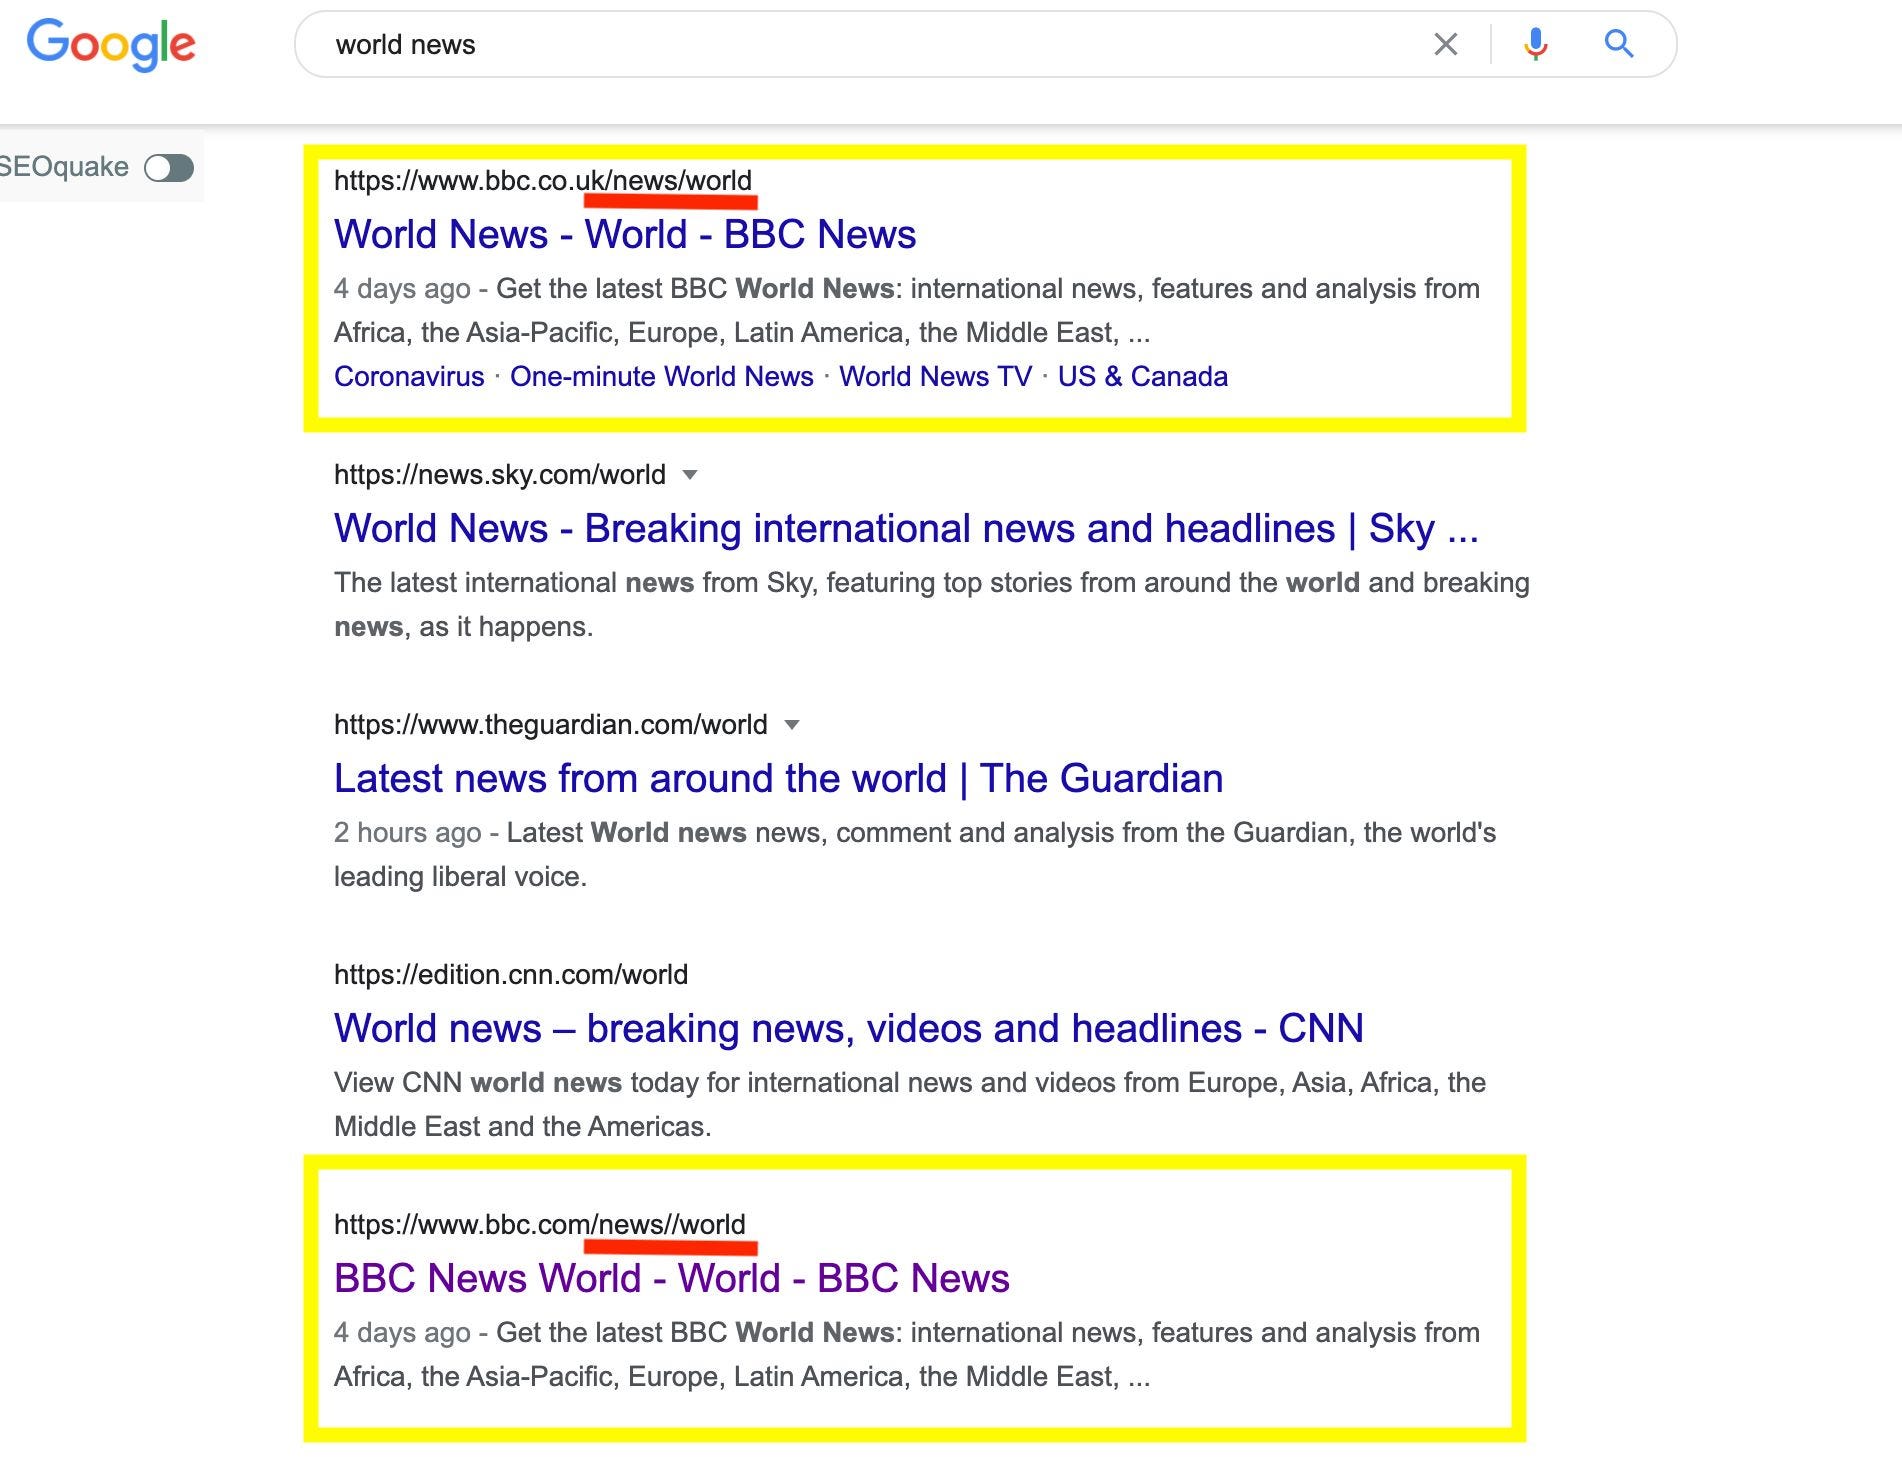Viewport: 1902px width, 1460px height.
Task: Click the Sky snippet 'The latest international news' text
Action: (514, 583)
